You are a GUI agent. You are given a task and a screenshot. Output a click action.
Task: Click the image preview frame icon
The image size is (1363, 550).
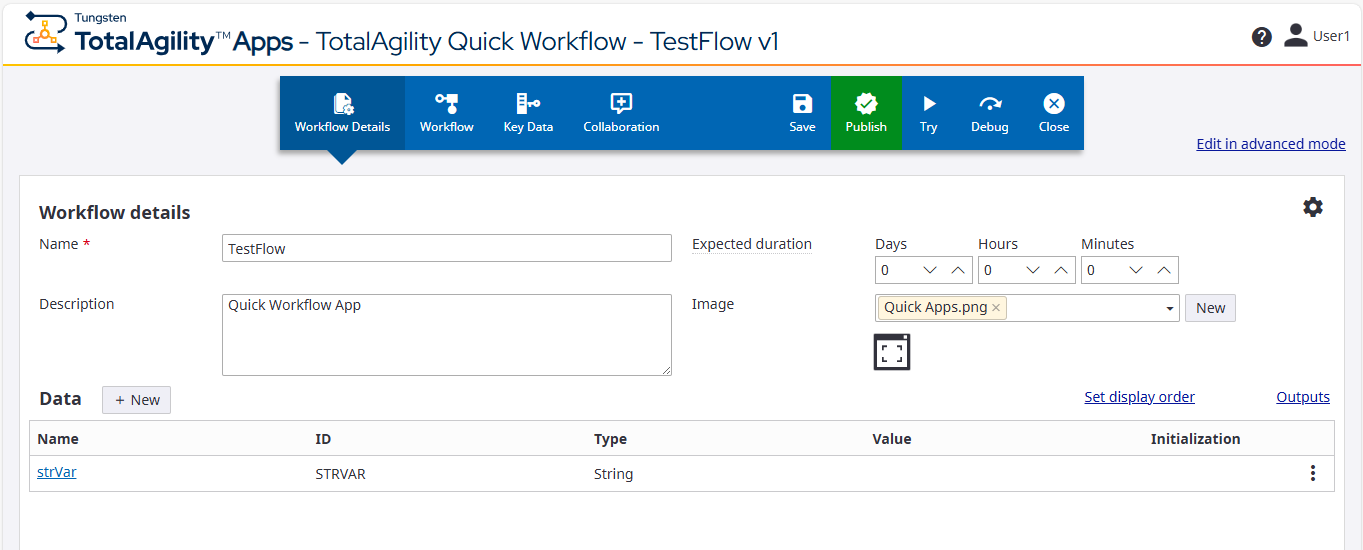[x=892, y=352]
